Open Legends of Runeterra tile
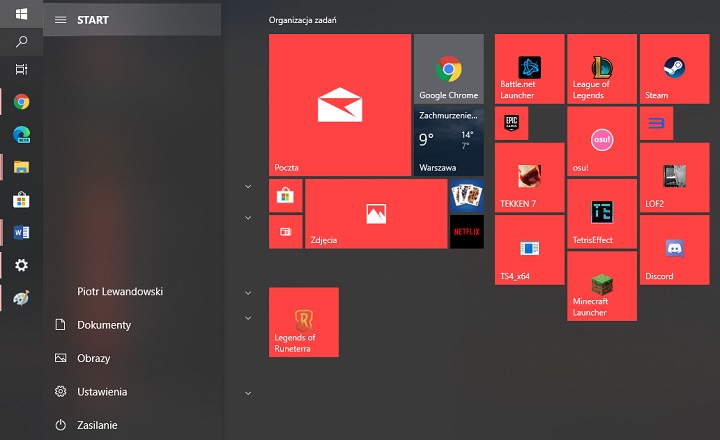Image resolution: width=720 pixels, height=440 pixels. point(303,322)
